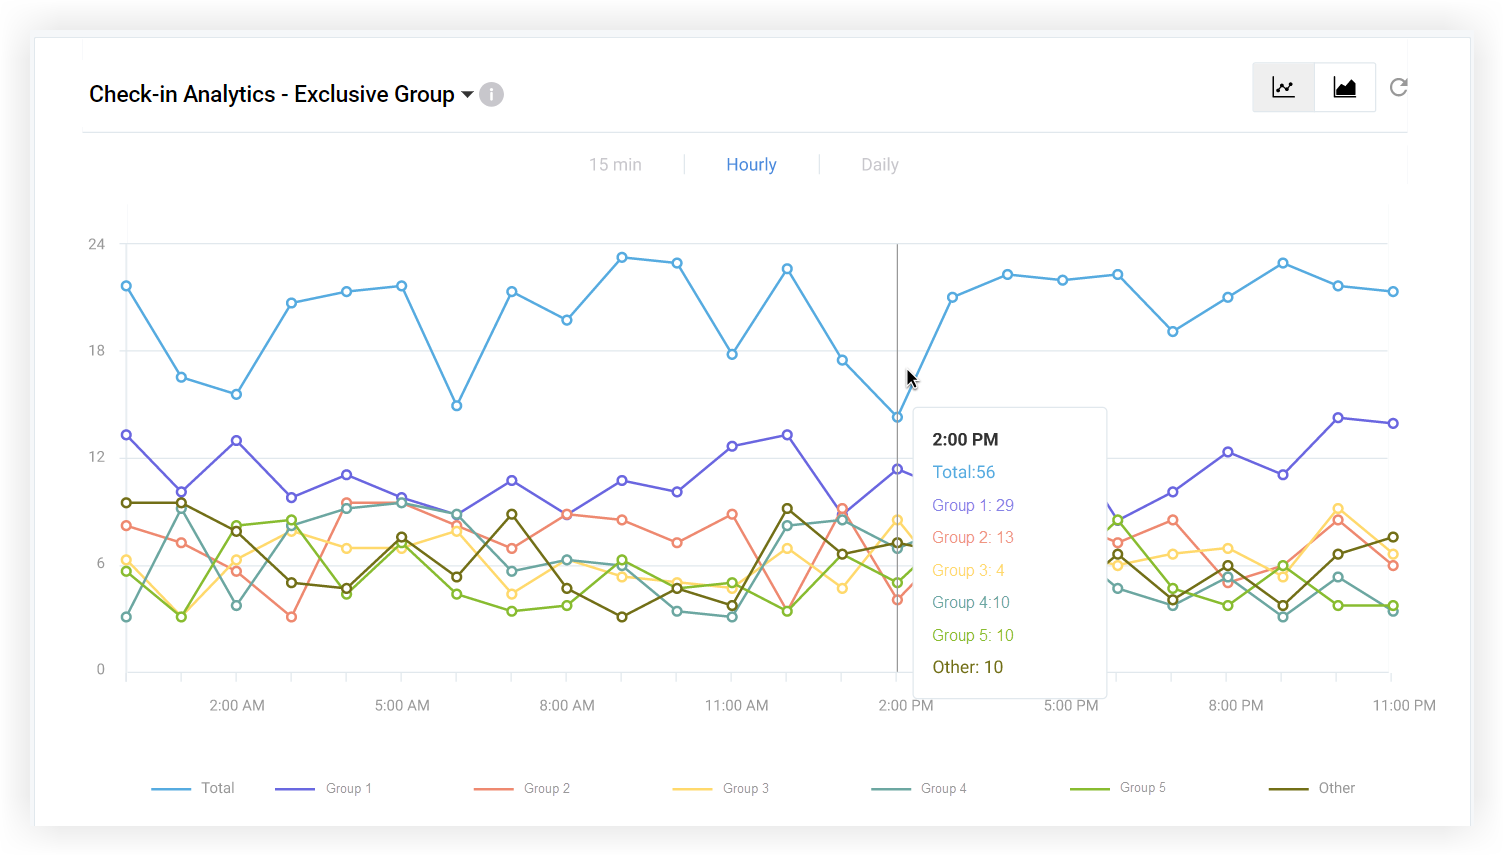Click the 5:00 PM axis label

coord(1071,705)
